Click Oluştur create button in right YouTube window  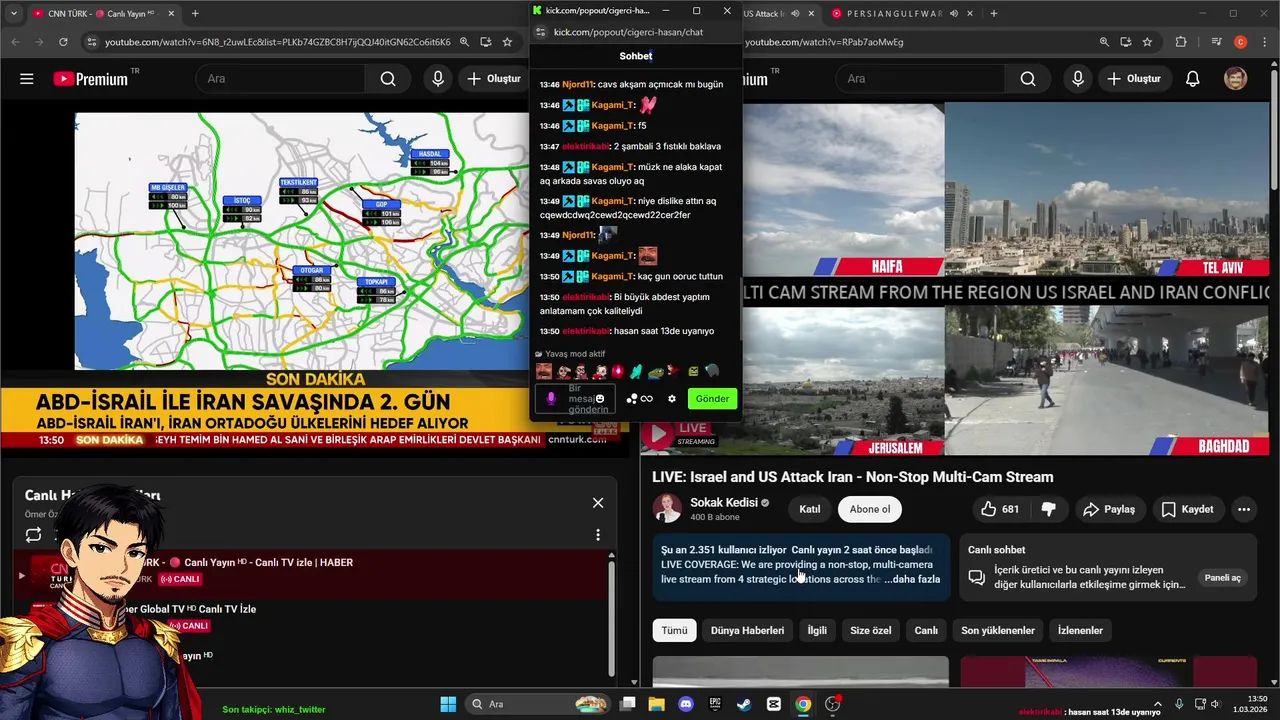[1133, 79]
